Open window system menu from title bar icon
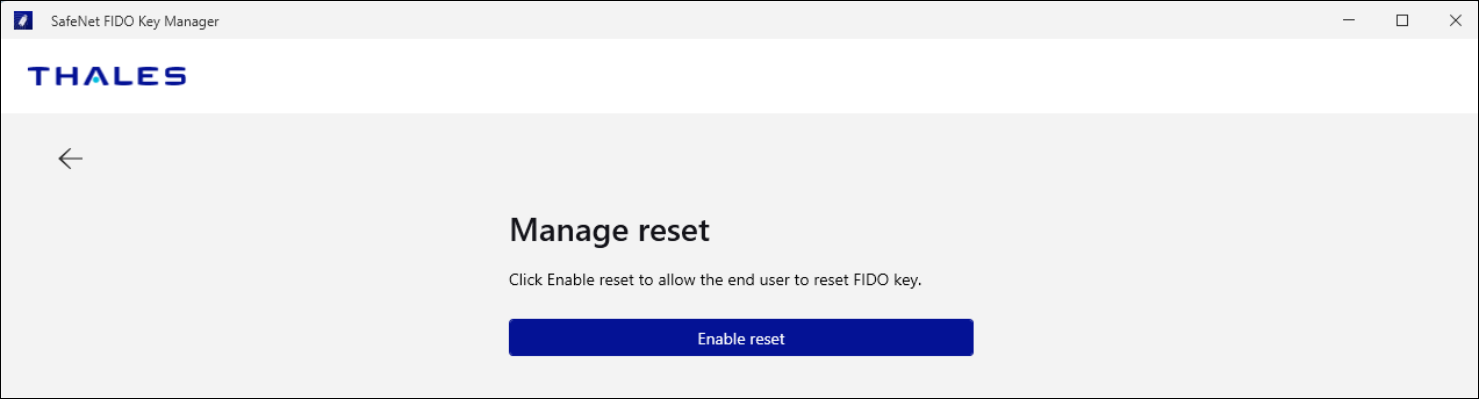The image size is (1479, 399). pos(22,20)
